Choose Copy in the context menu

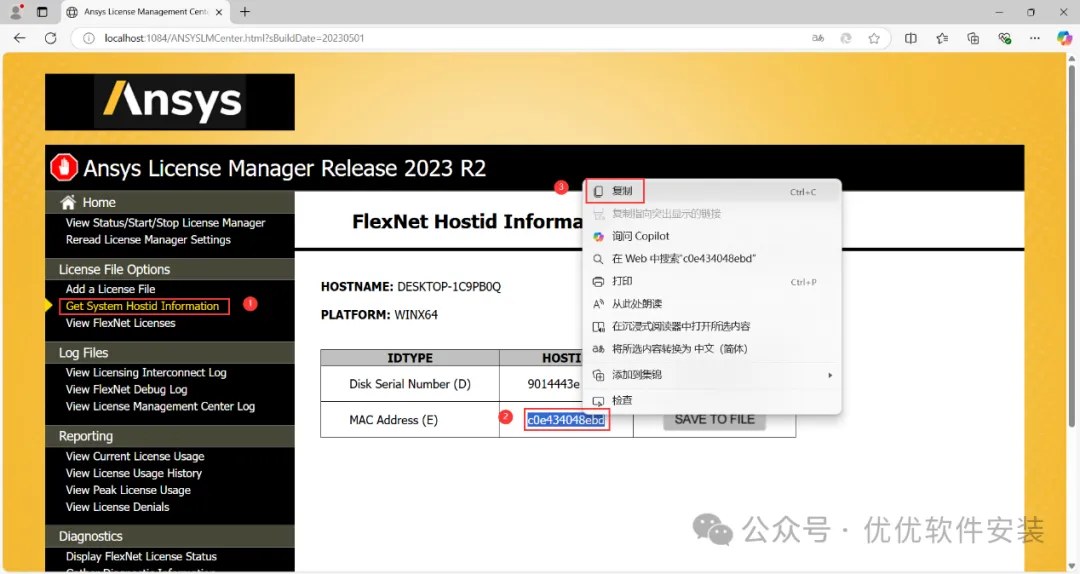tap(712, 192)
